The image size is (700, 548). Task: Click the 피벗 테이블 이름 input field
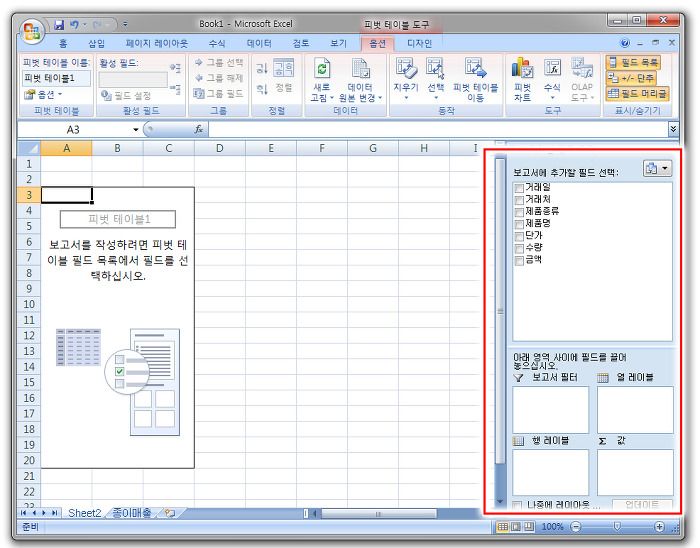point(57,79)
